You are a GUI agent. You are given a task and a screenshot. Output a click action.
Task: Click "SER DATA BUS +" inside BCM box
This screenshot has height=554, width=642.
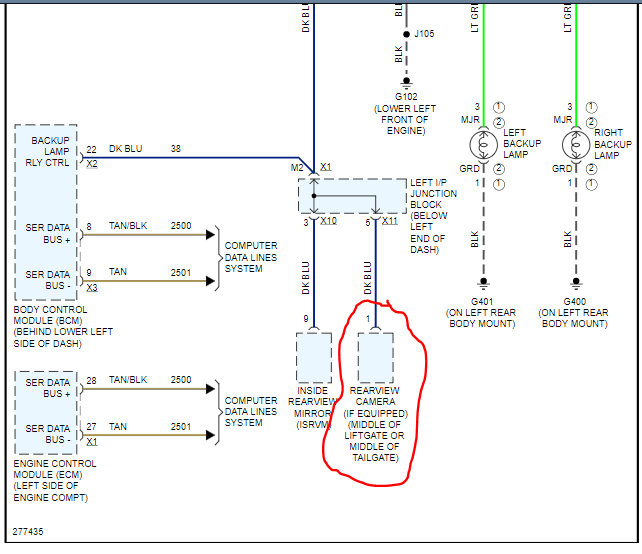pos(47,233)
